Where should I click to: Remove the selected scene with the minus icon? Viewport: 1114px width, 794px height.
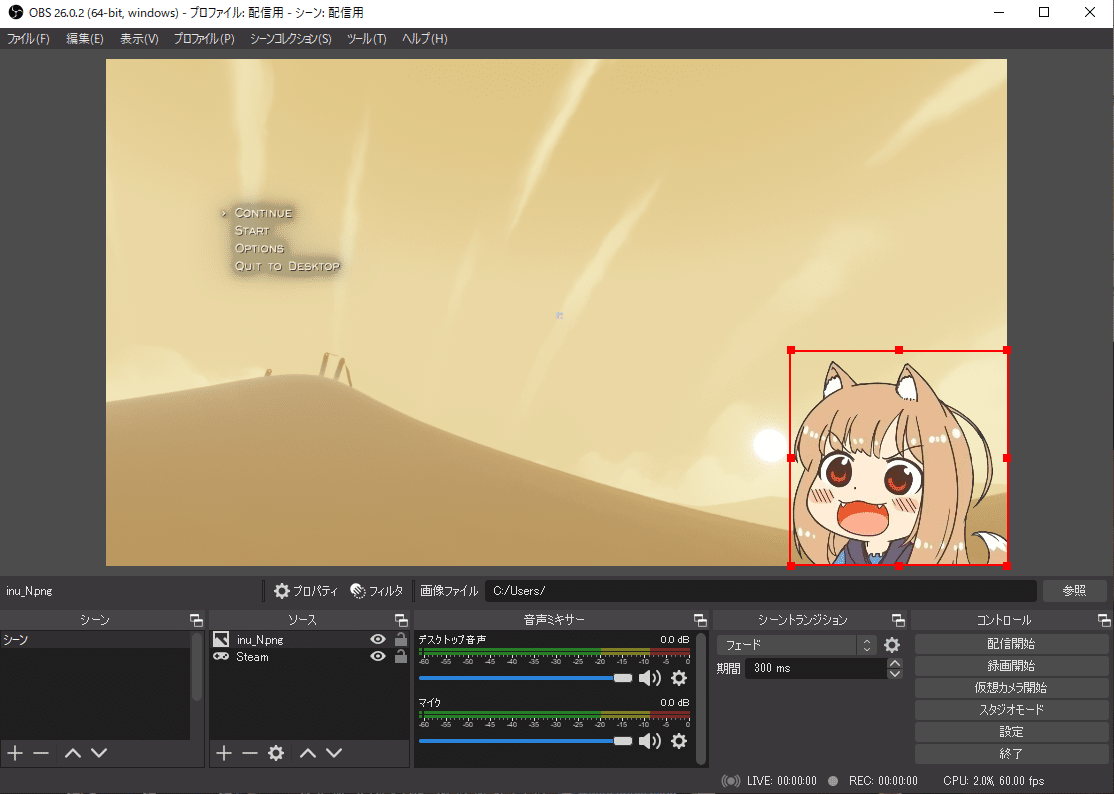coord(41,753)
